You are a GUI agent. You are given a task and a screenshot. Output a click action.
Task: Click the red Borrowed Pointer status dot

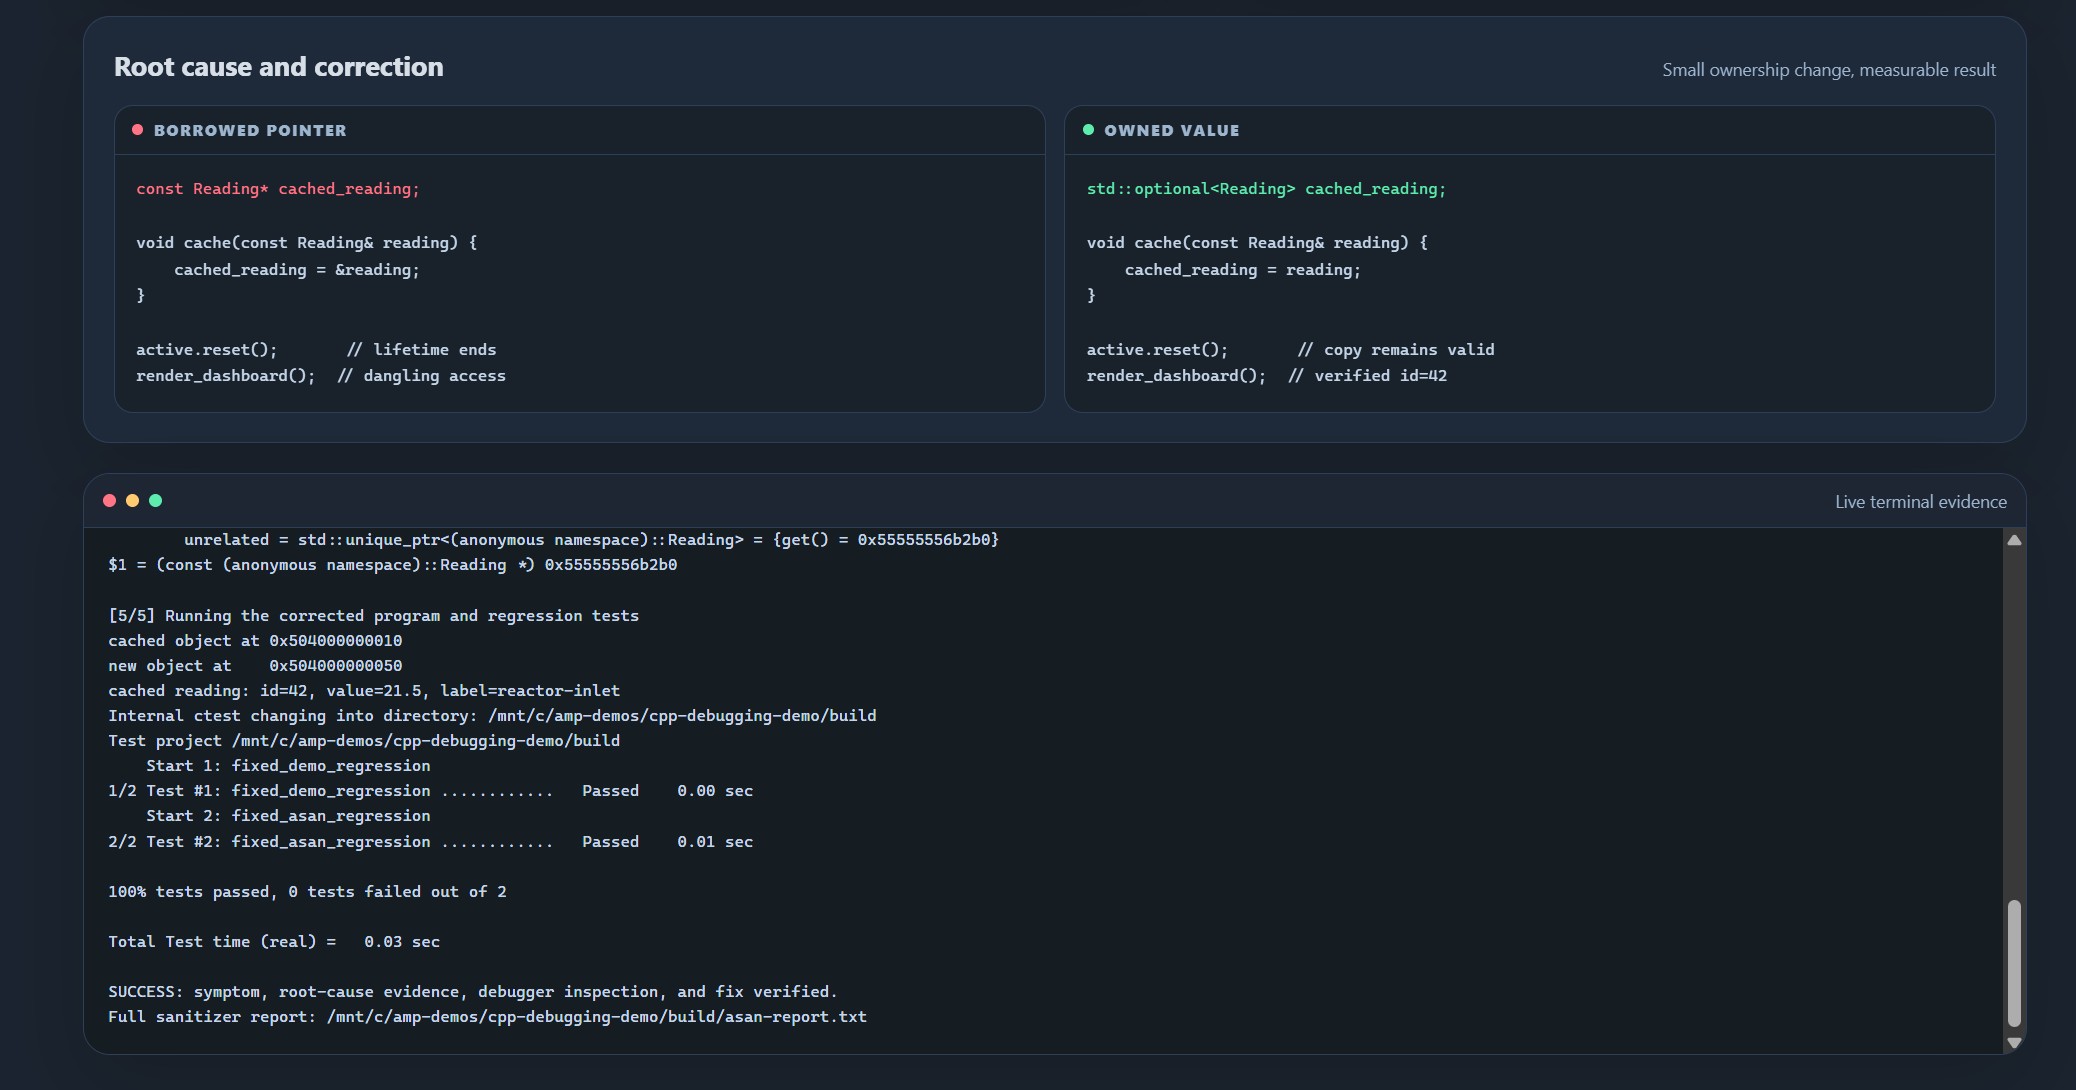click(138, 130)
